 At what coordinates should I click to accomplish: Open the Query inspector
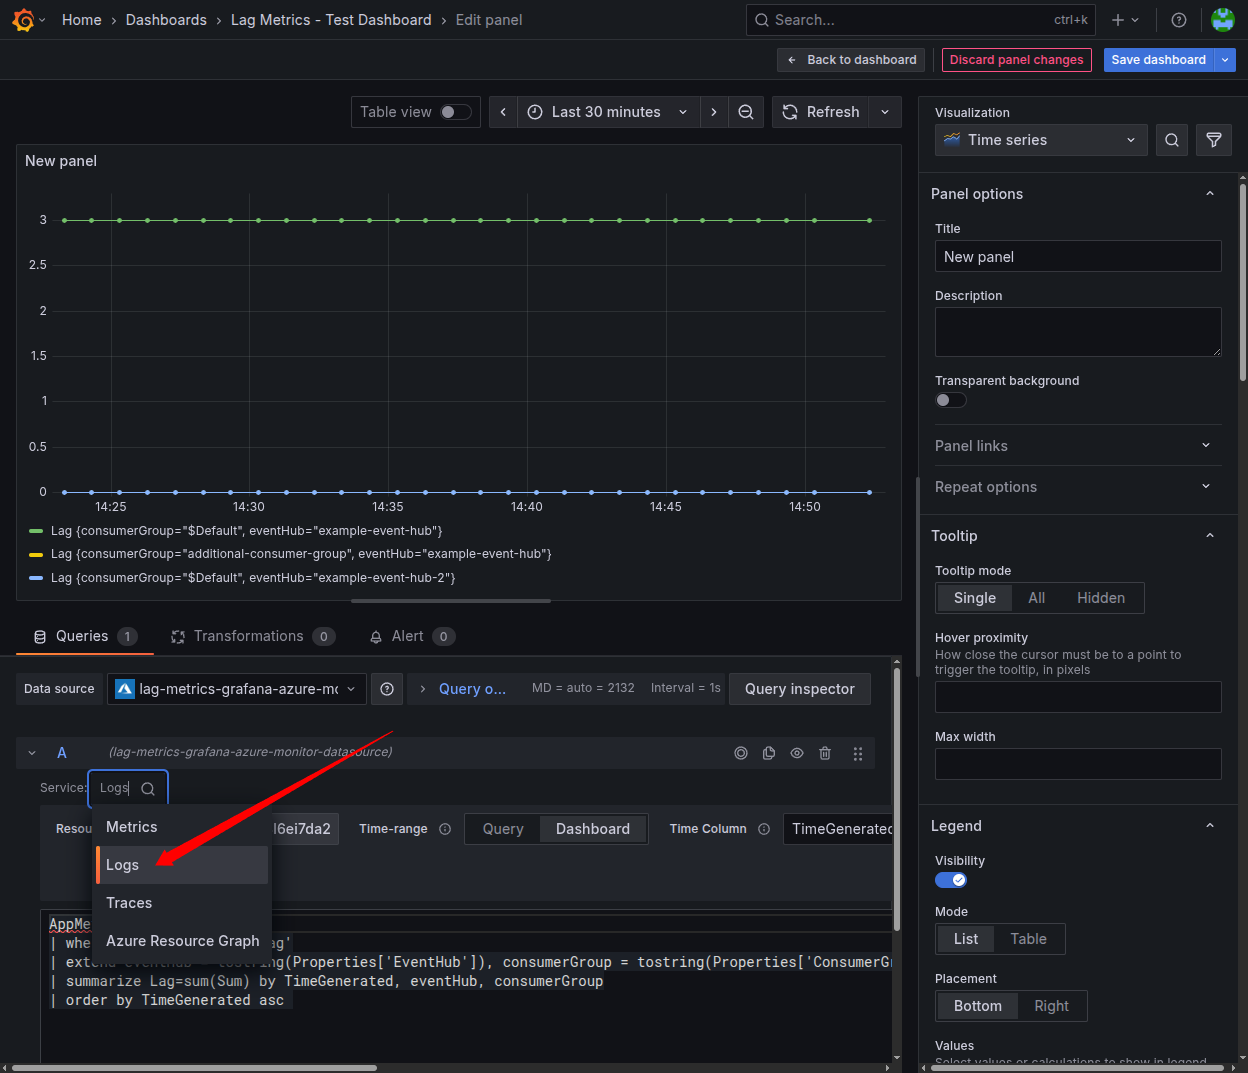(x=800, y=689)
